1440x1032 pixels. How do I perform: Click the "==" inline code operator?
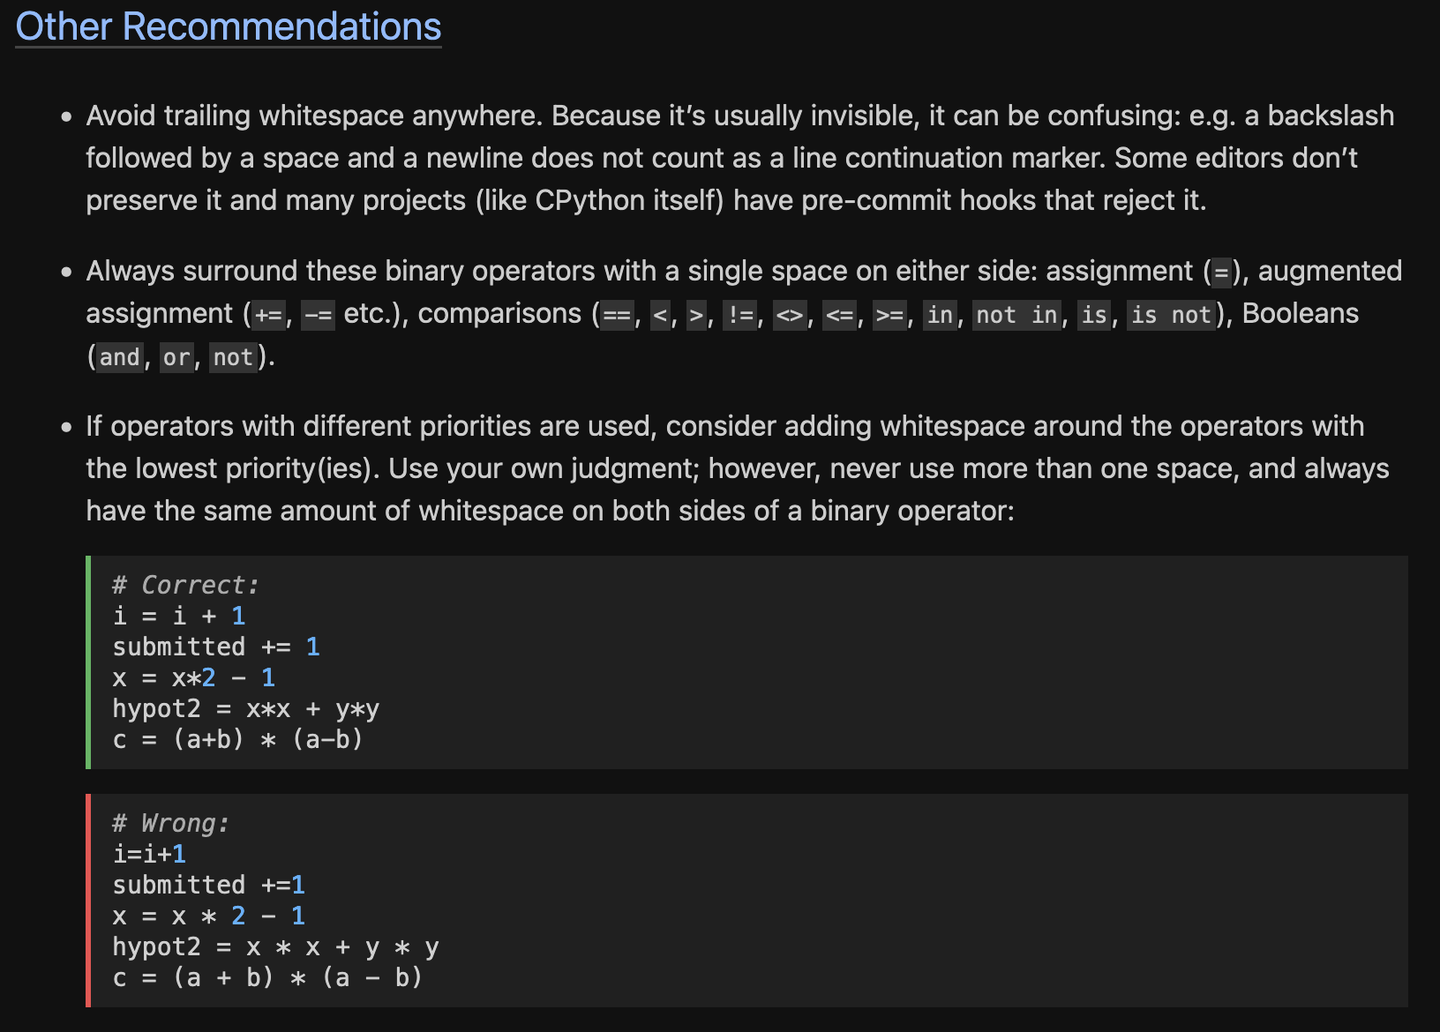pos(617,315)
